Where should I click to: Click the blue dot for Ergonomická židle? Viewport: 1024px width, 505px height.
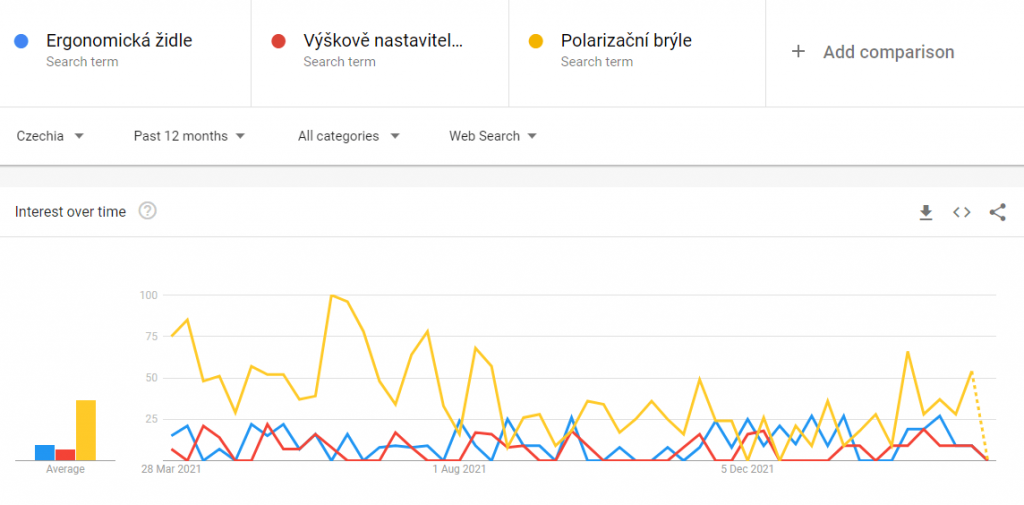(x=21, y=41)
